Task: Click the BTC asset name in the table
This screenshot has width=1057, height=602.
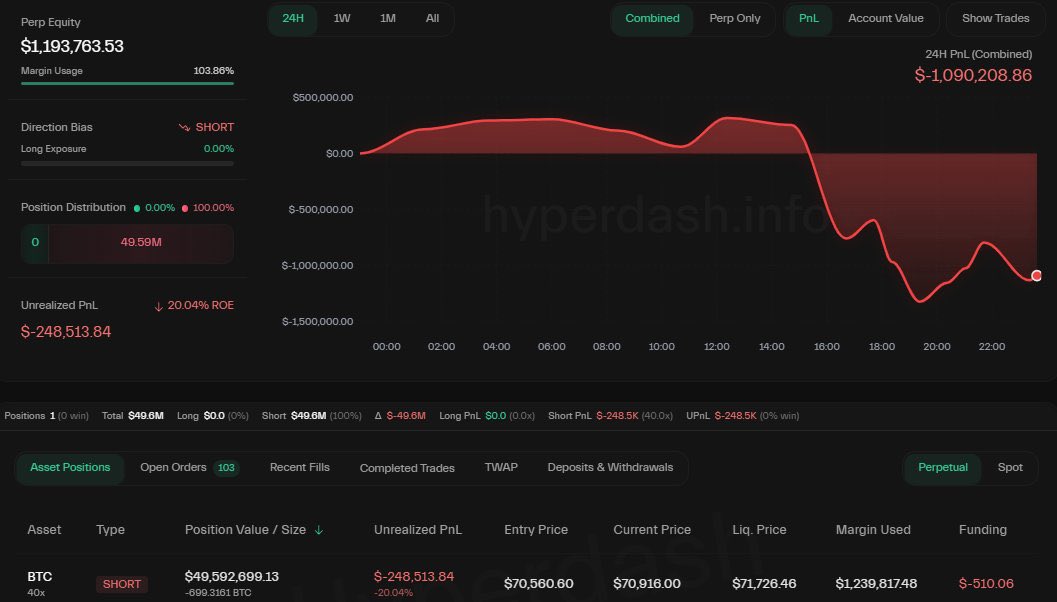Action: point(40,576)
